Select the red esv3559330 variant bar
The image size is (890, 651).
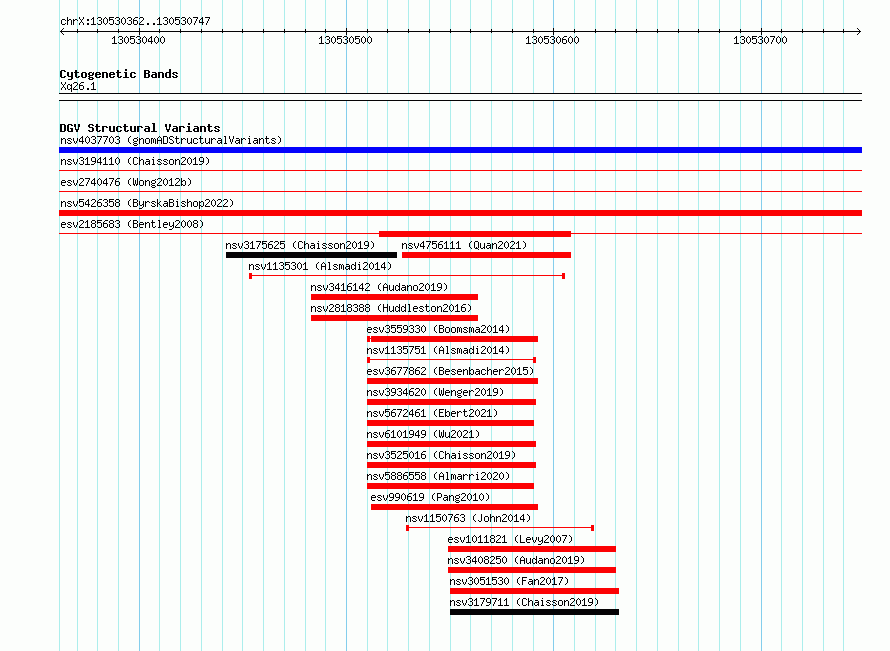click(x=452, y=339)
